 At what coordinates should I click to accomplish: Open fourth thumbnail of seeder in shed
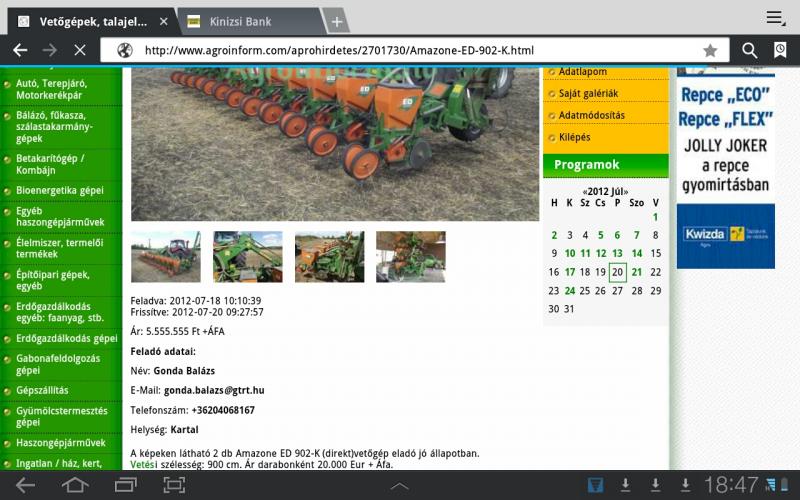pos(411,257)
